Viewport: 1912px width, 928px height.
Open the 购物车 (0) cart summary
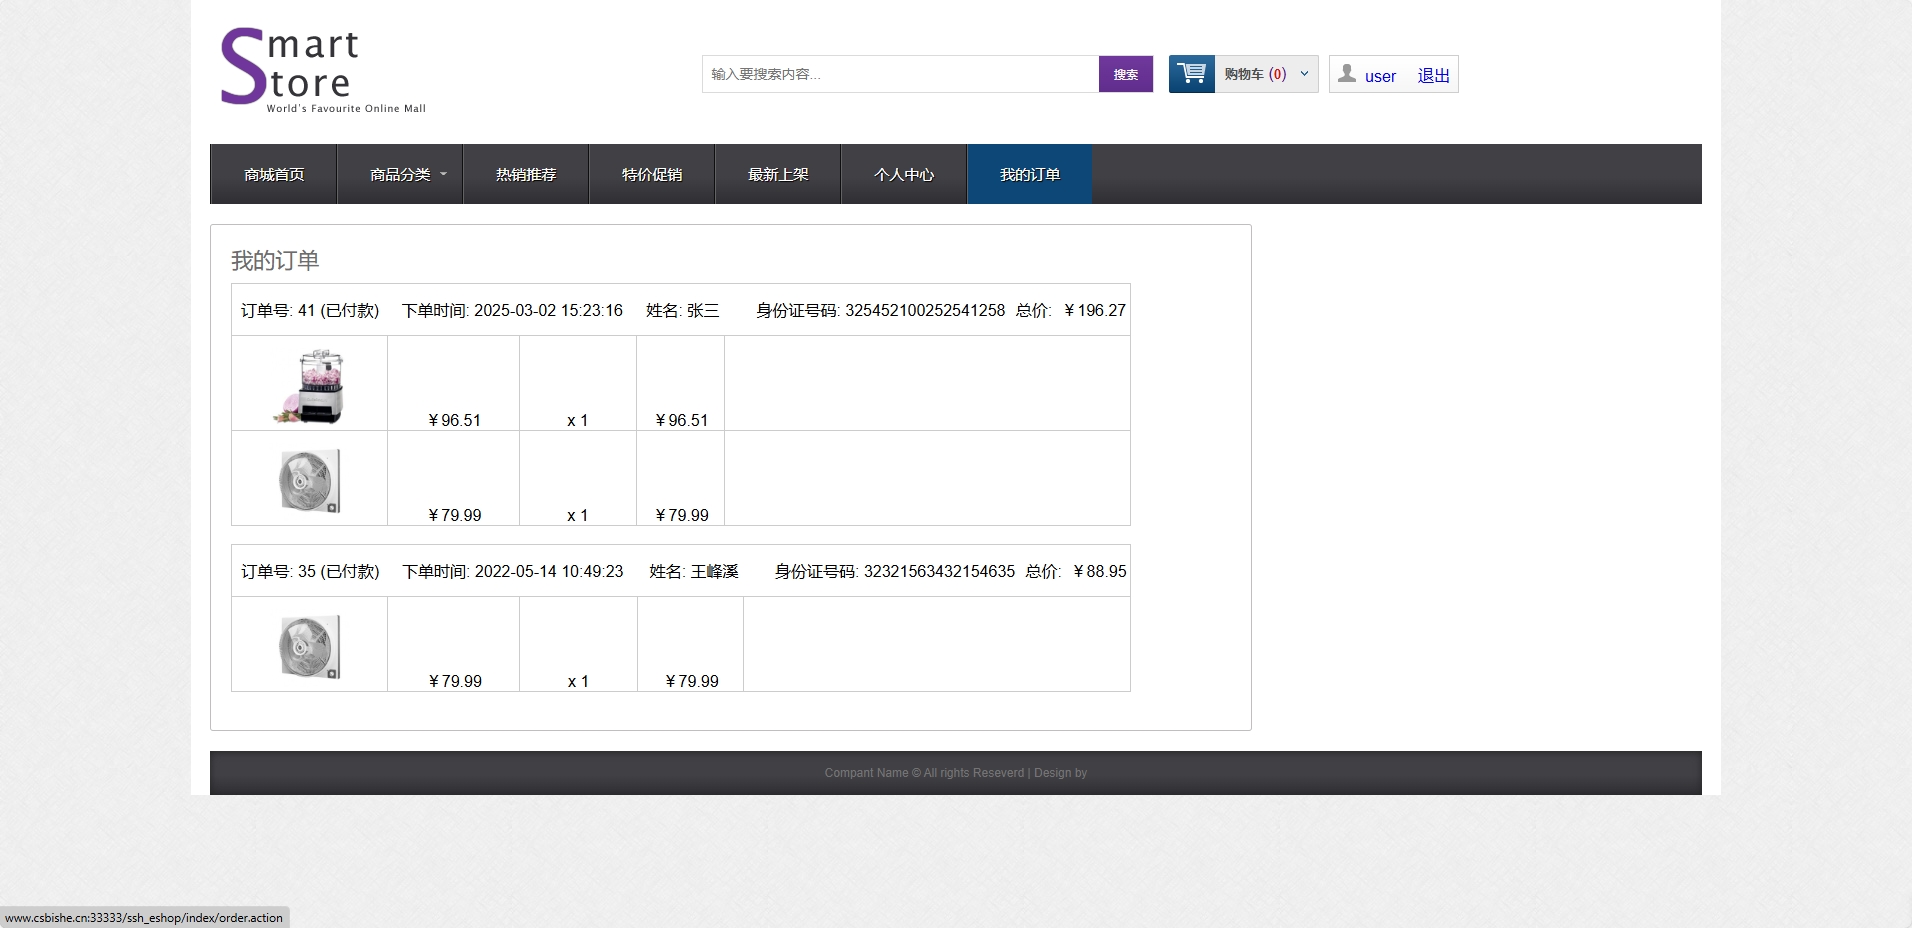click(x=1254, y=74)
